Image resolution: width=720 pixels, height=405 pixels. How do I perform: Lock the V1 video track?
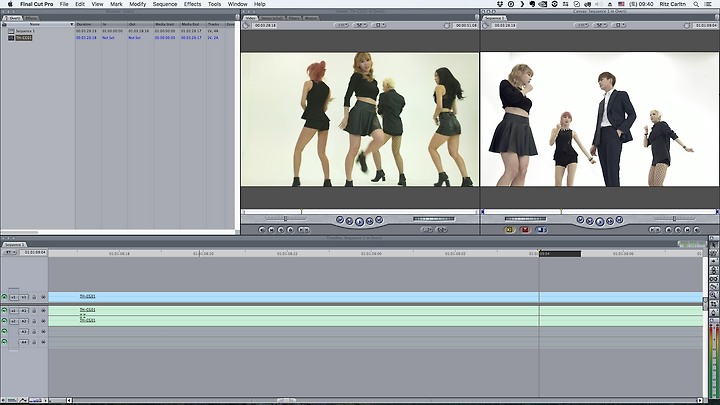pyautogui.click(x=34, y=297)
